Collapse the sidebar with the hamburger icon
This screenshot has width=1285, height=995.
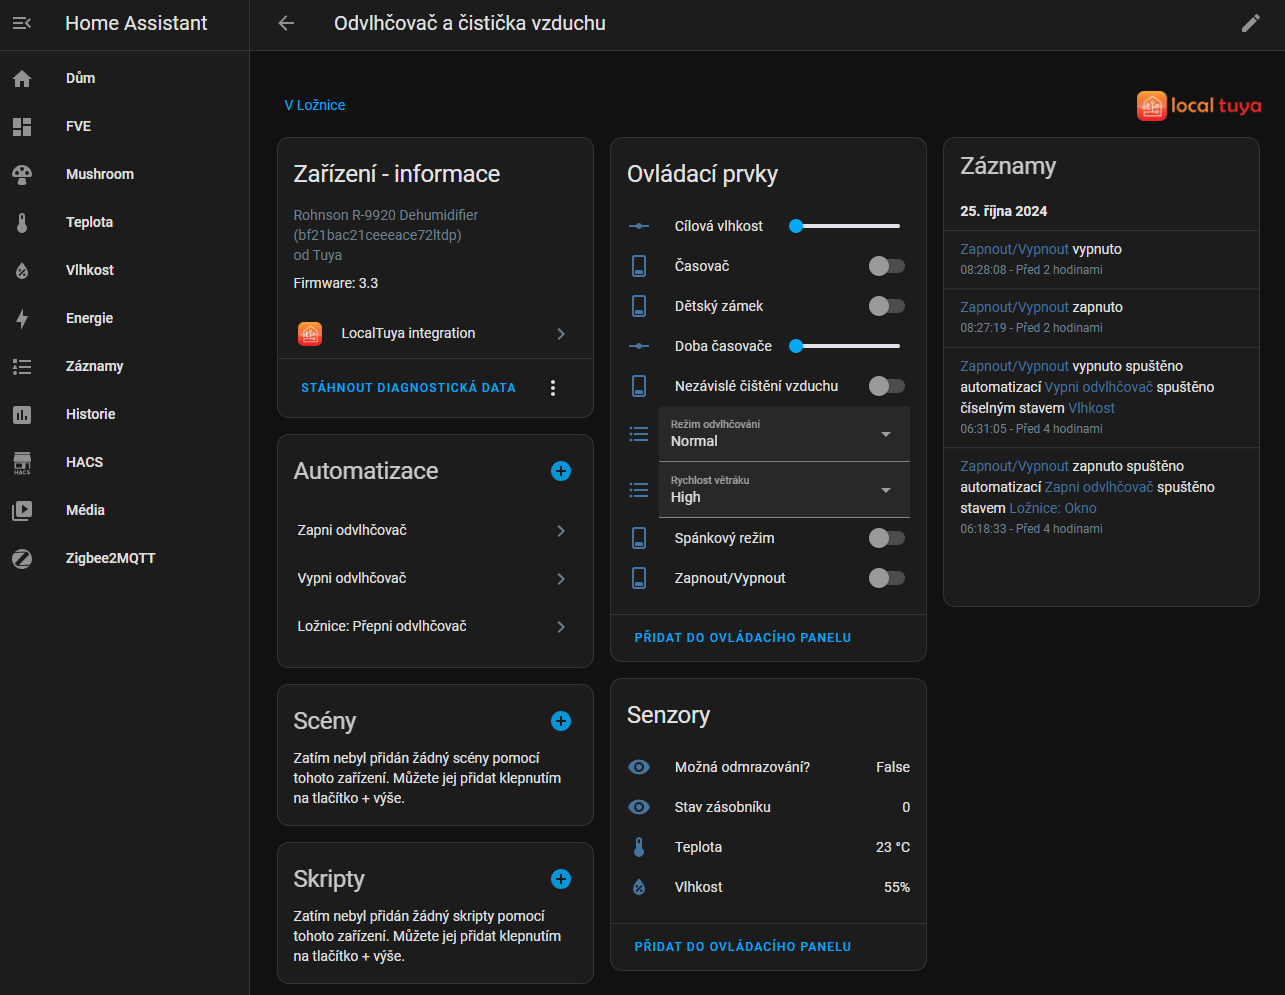(22, 23)
